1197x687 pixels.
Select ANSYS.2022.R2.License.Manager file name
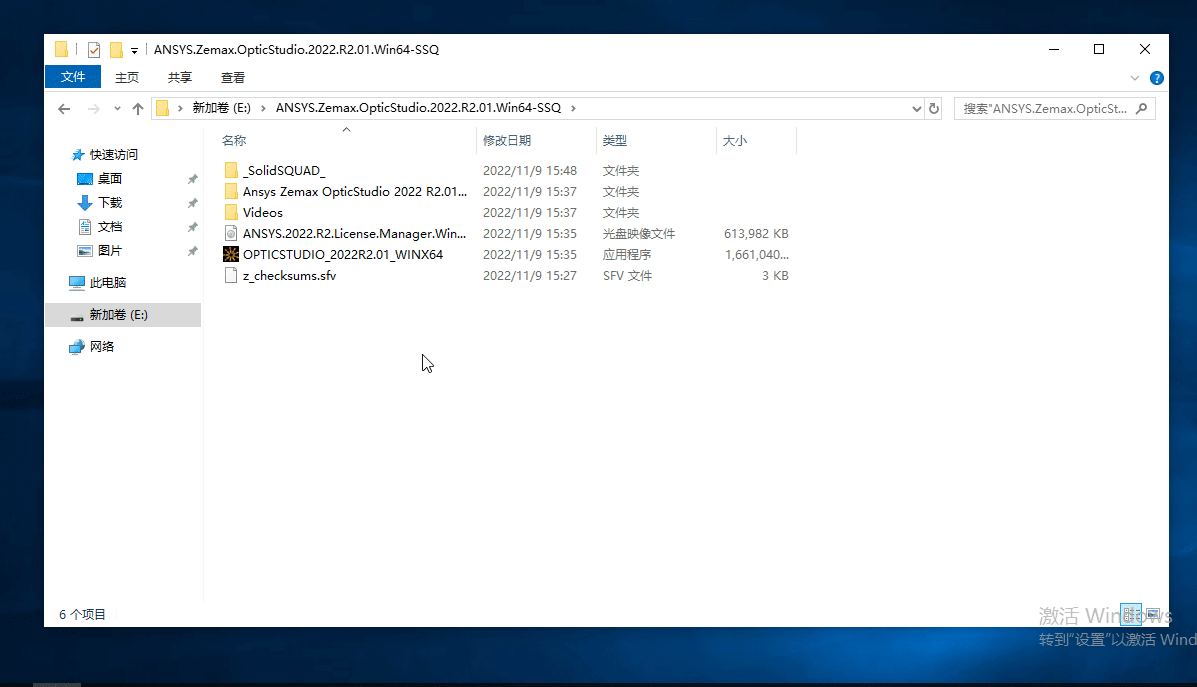point(354,234)
